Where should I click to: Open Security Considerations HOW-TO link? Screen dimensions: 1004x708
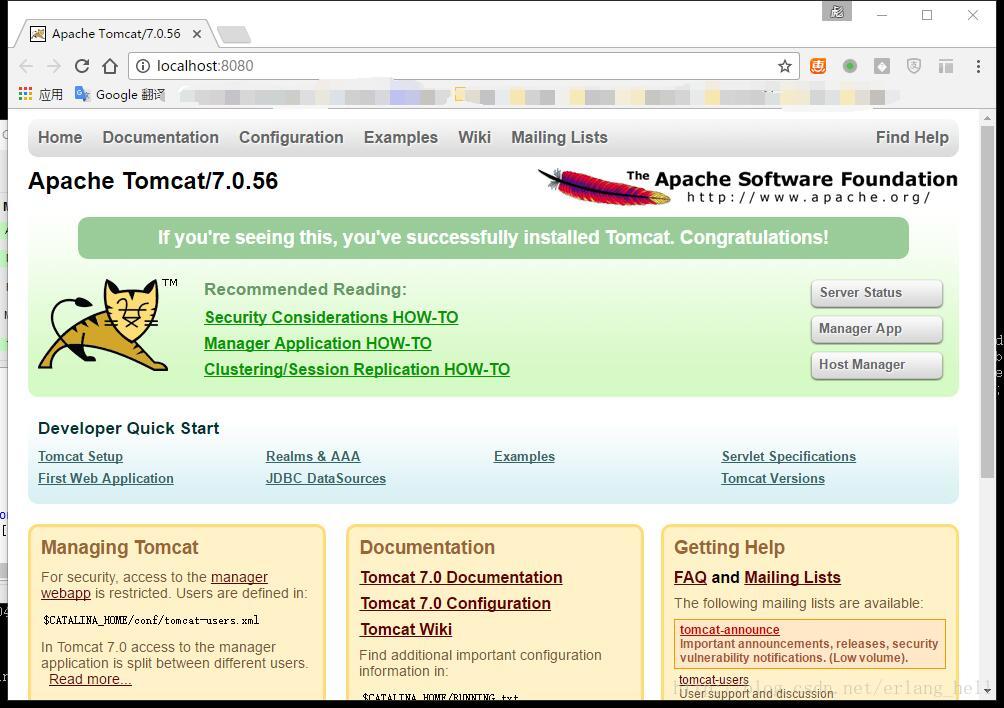click(331, 318)
